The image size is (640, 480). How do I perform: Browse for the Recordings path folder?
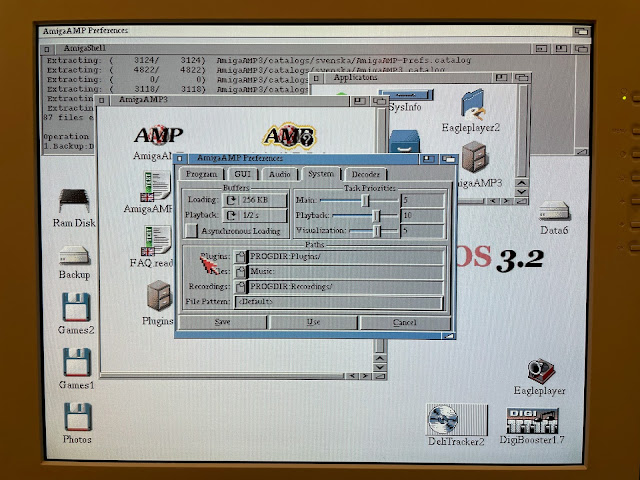pyautogui.click(x=241, y=287)
